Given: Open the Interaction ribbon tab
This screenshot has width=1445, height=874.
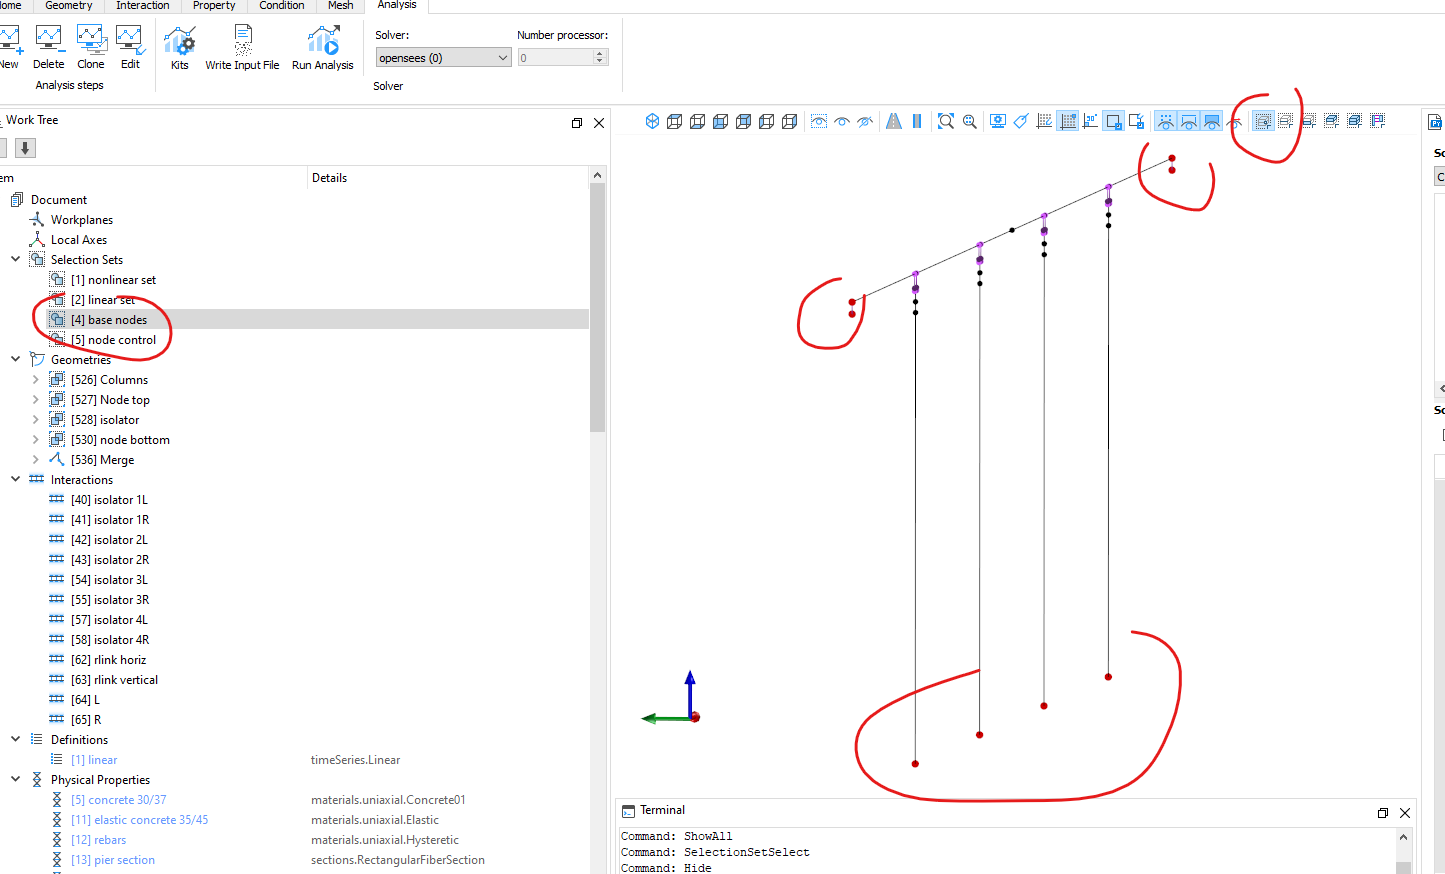Looking at the screenshot, I should [x=142, y=6].
